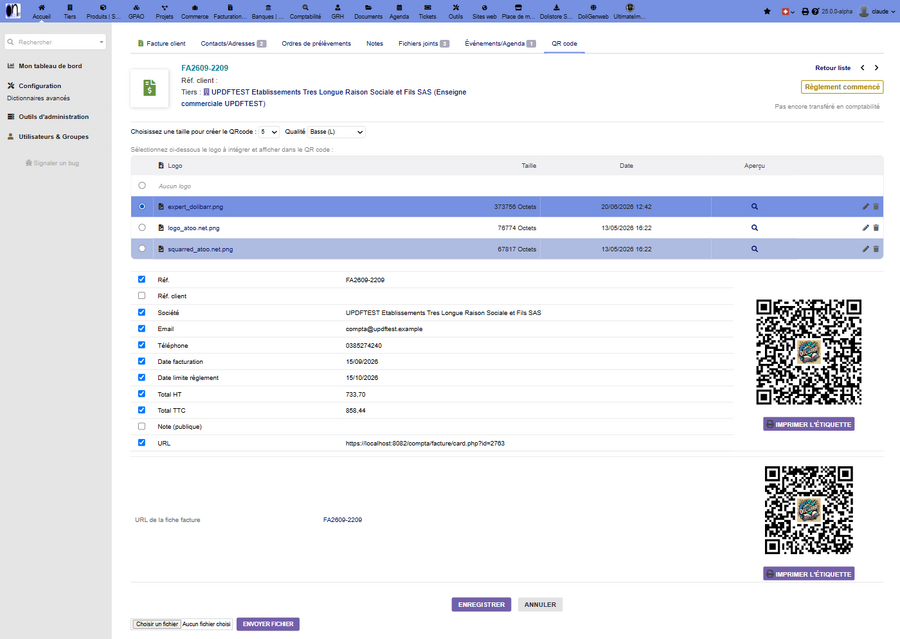Image resolution: width=900 pixels, height=639 pixels.
Task: Preview squarred_atoo.net.png with magnifier icon
Action: 754,249
